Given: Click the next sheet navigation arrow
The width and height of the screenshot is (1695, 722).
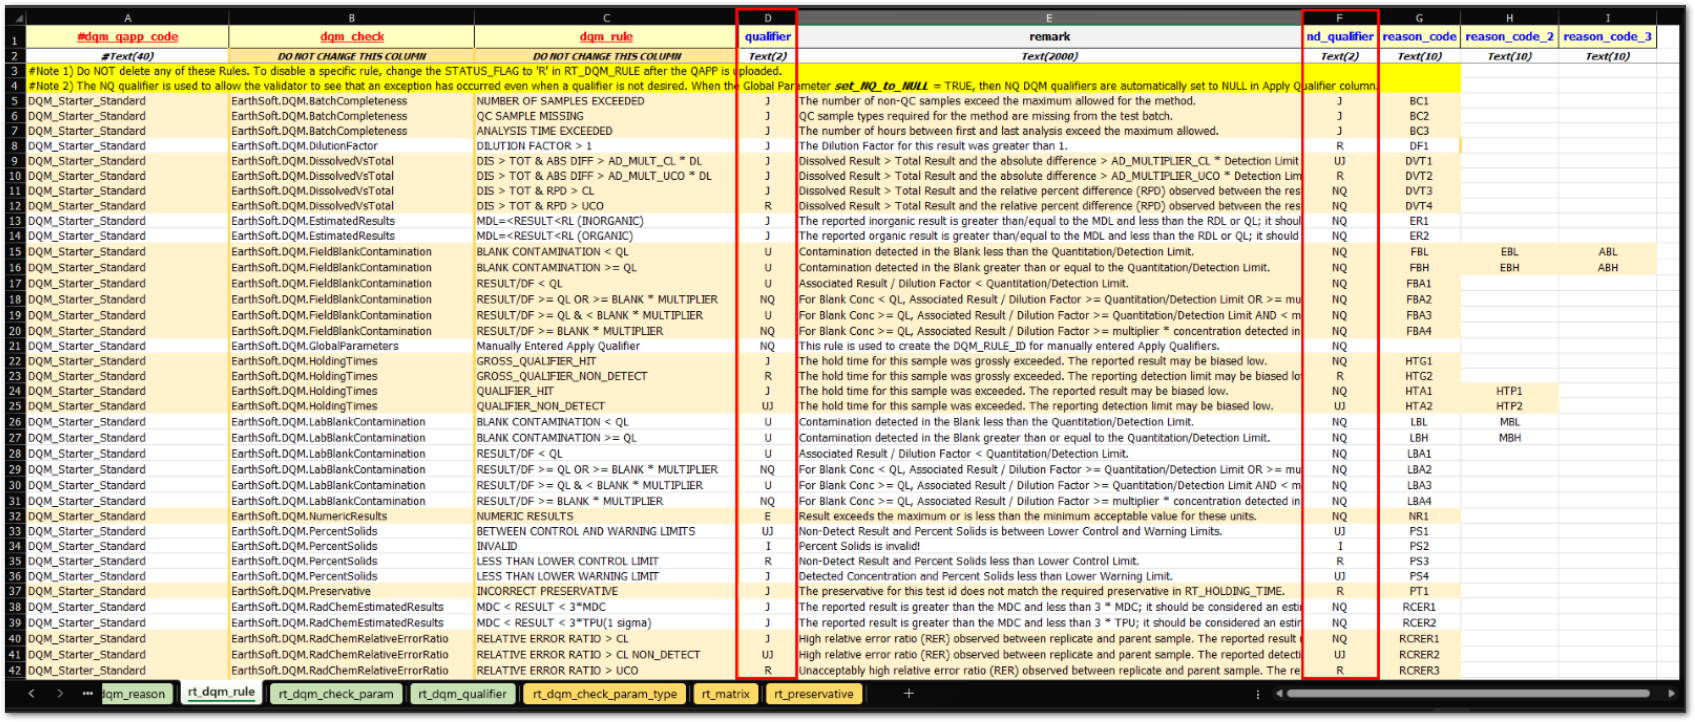Looking at the screenshot, I should (x=60, y=693).
